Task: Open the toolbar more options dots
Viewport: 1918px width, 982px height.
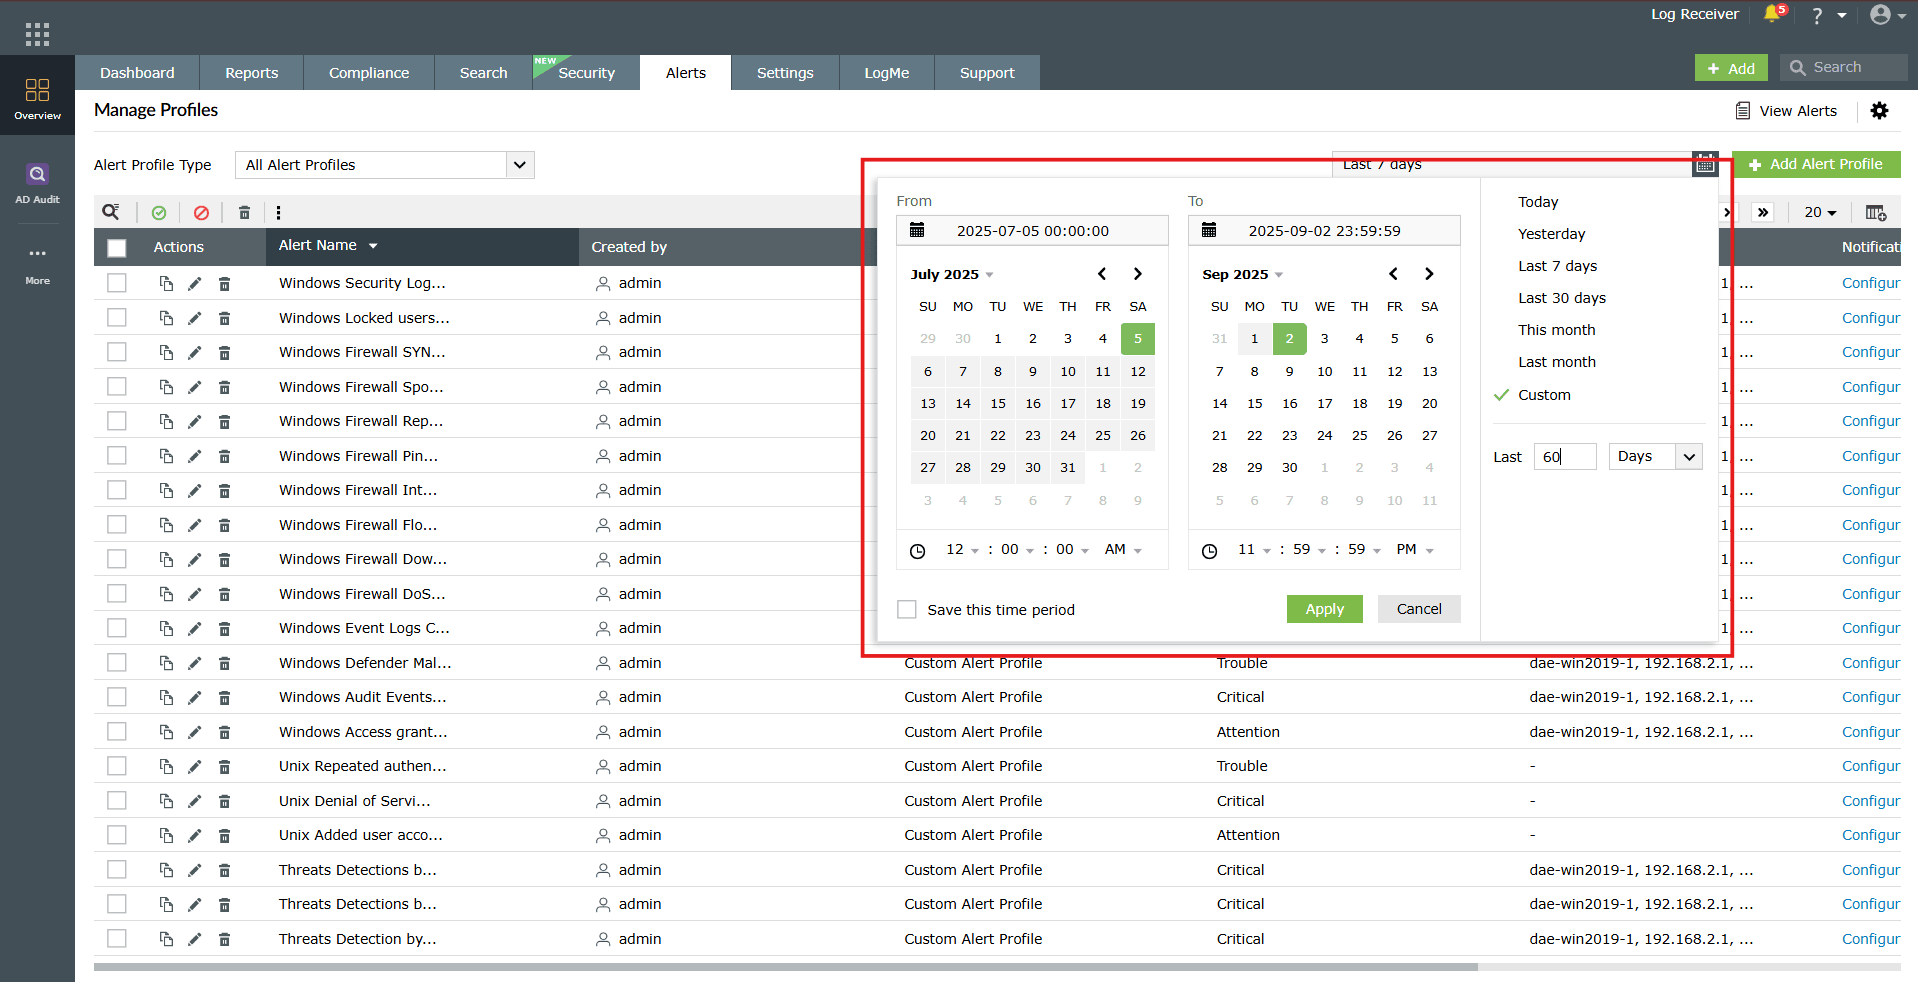Action: coord(278,212)
